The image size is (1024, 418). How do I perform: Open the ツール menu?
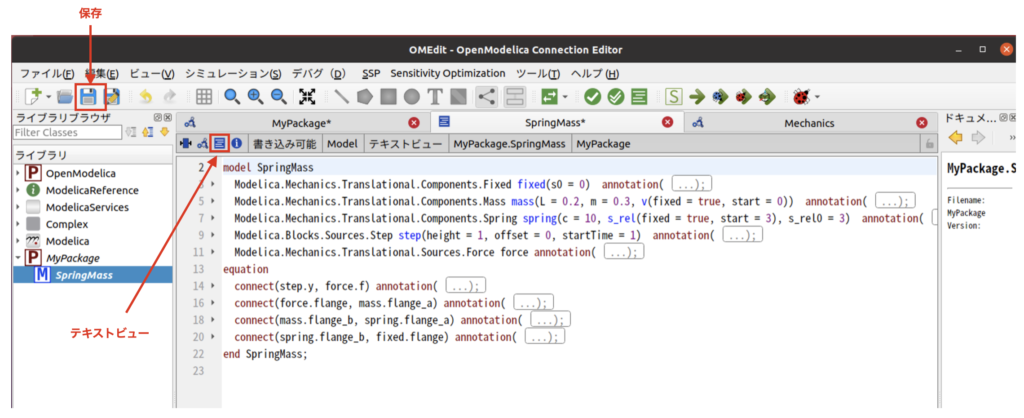coord(538,73)
